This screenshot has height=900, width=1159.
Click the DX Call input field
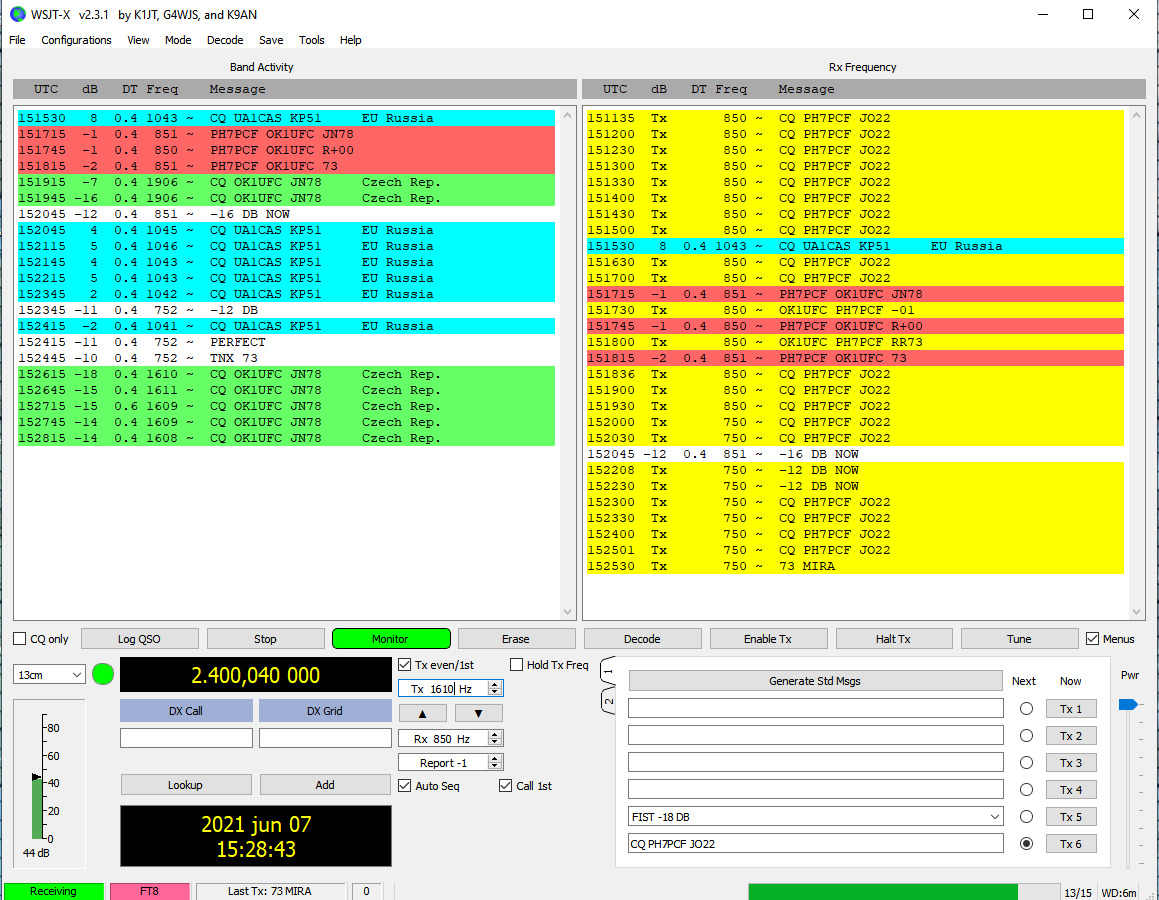click(186, 738)
